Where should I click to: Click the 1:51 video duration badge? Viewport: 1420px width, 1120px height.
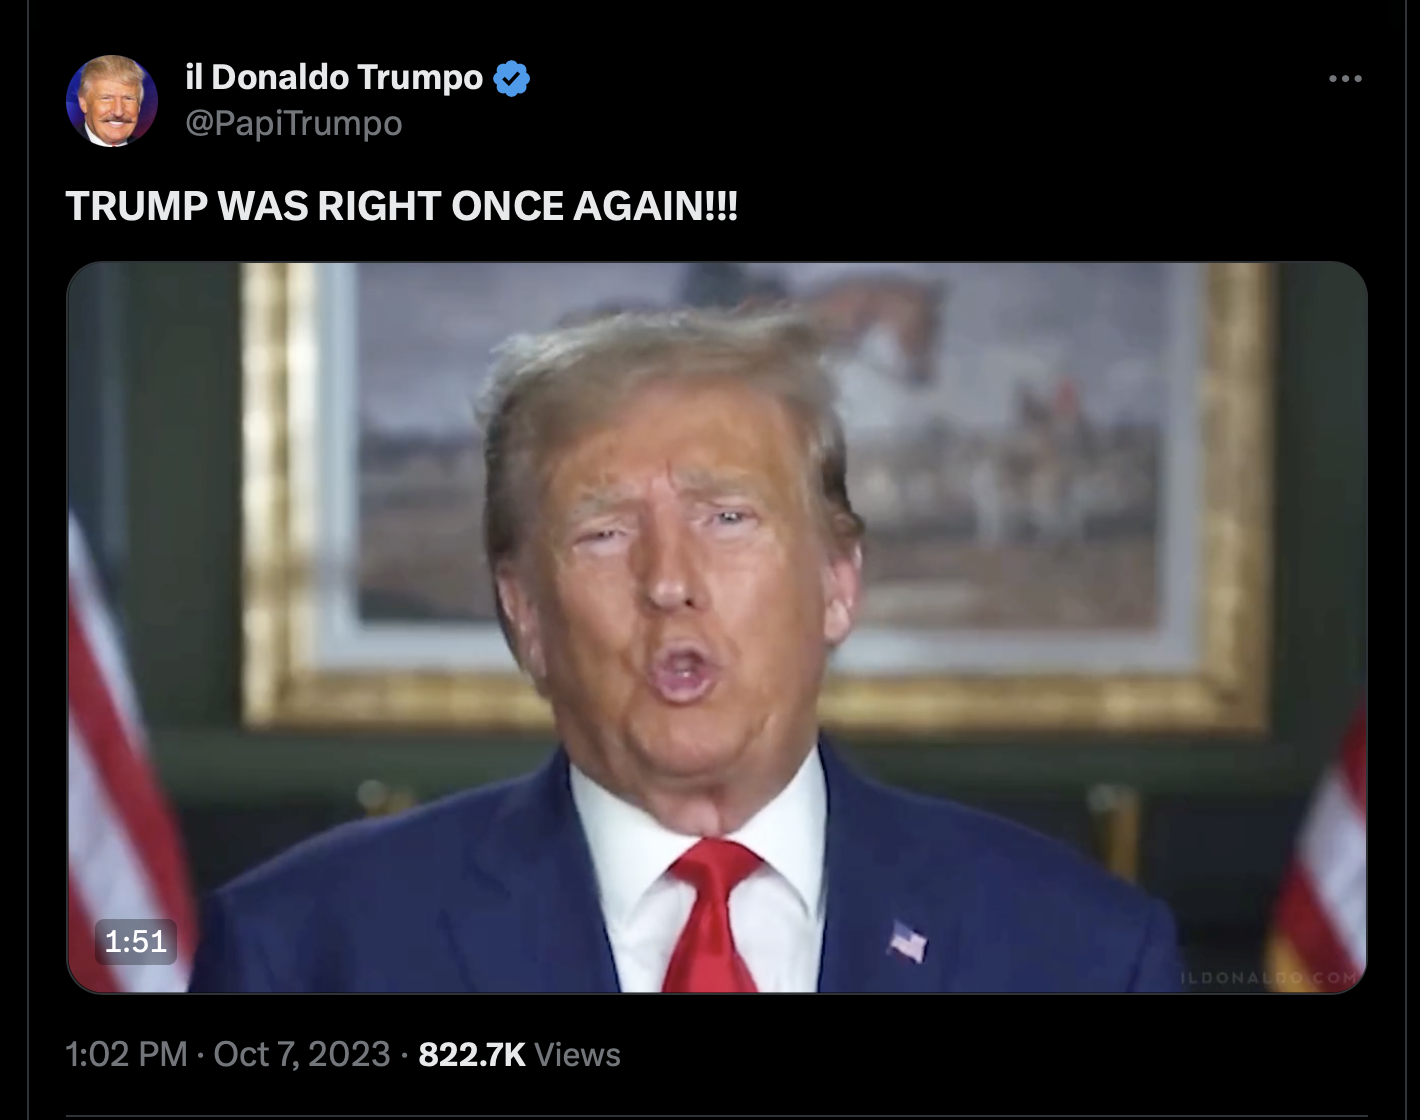click(x=136, y=941)
